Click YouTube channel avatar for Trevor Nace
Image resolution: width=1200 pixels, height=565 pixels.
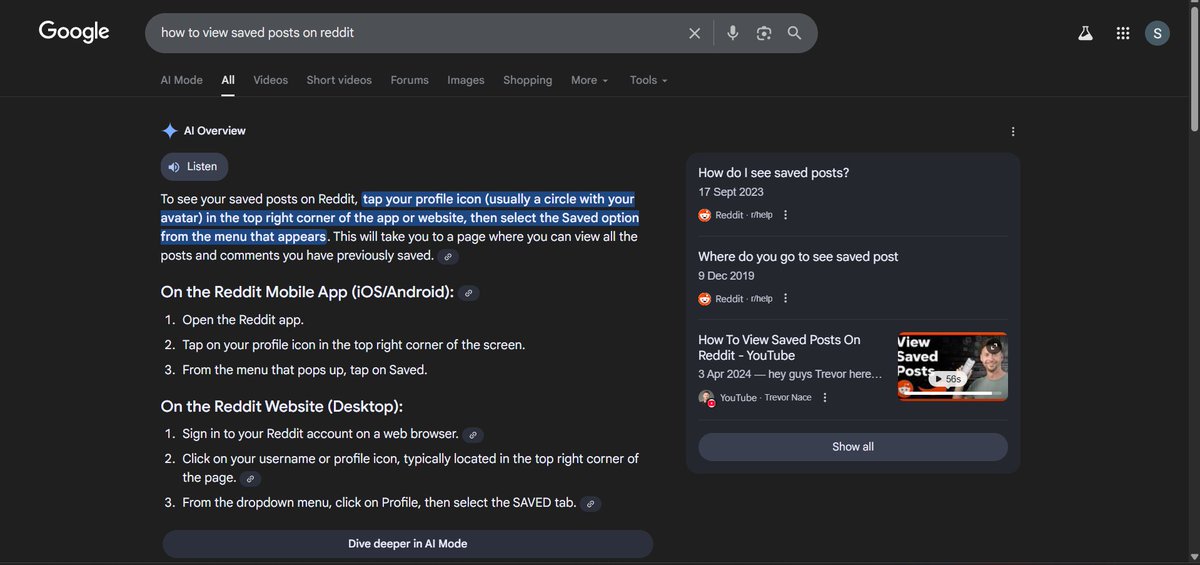707,398
